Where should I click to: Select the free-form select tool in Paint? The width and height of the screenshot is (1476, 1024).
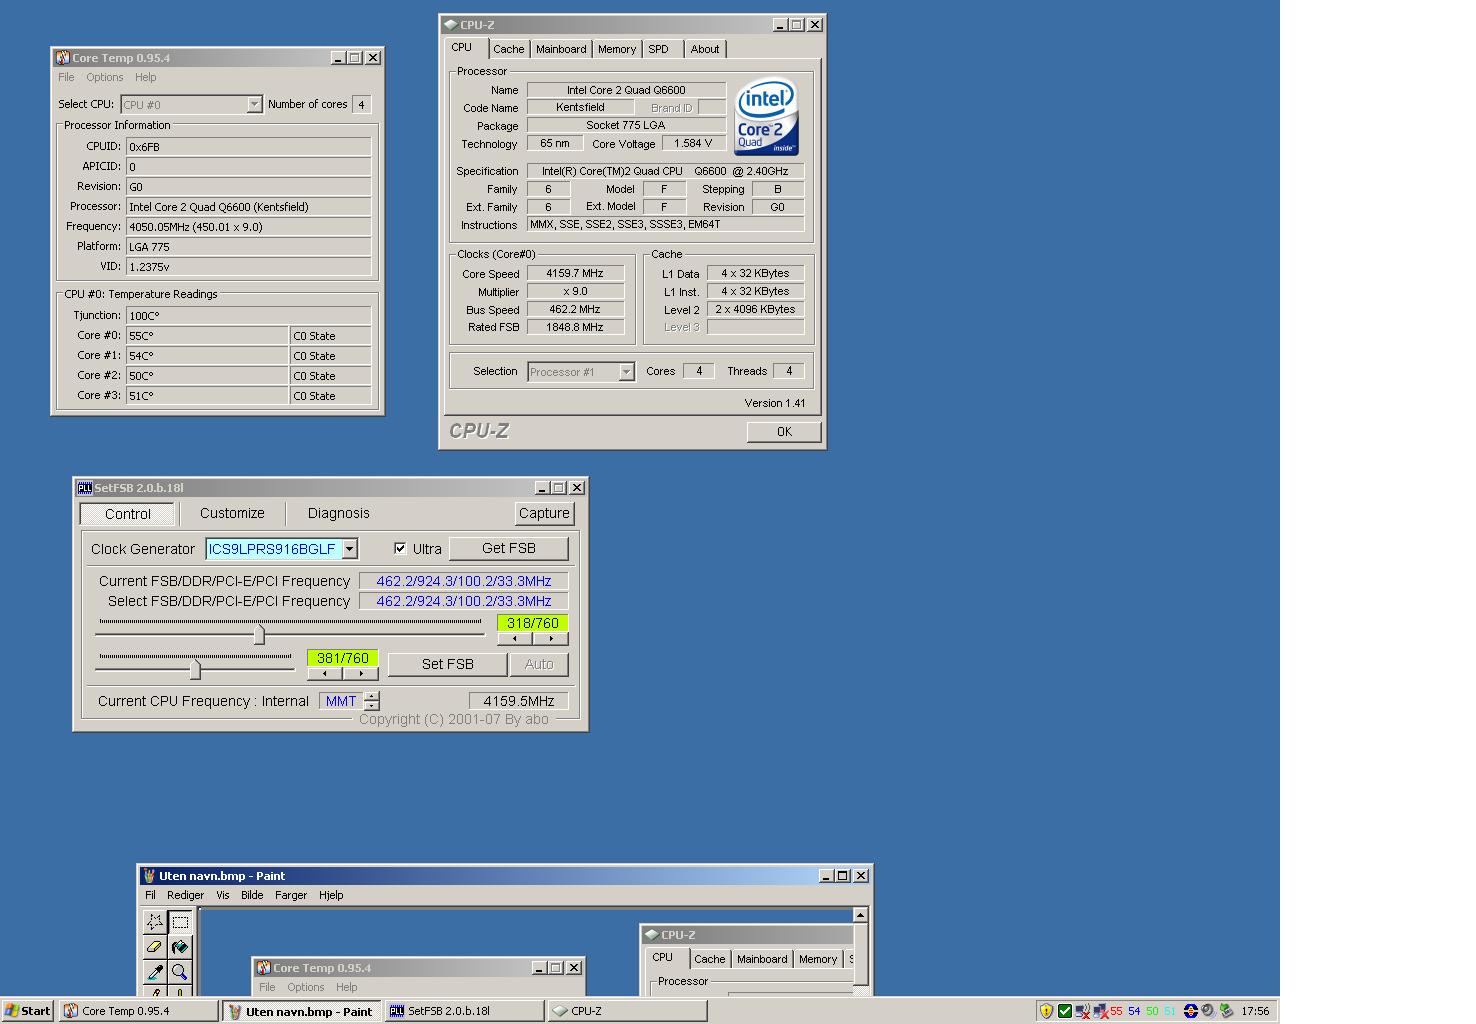coord(155,921)
